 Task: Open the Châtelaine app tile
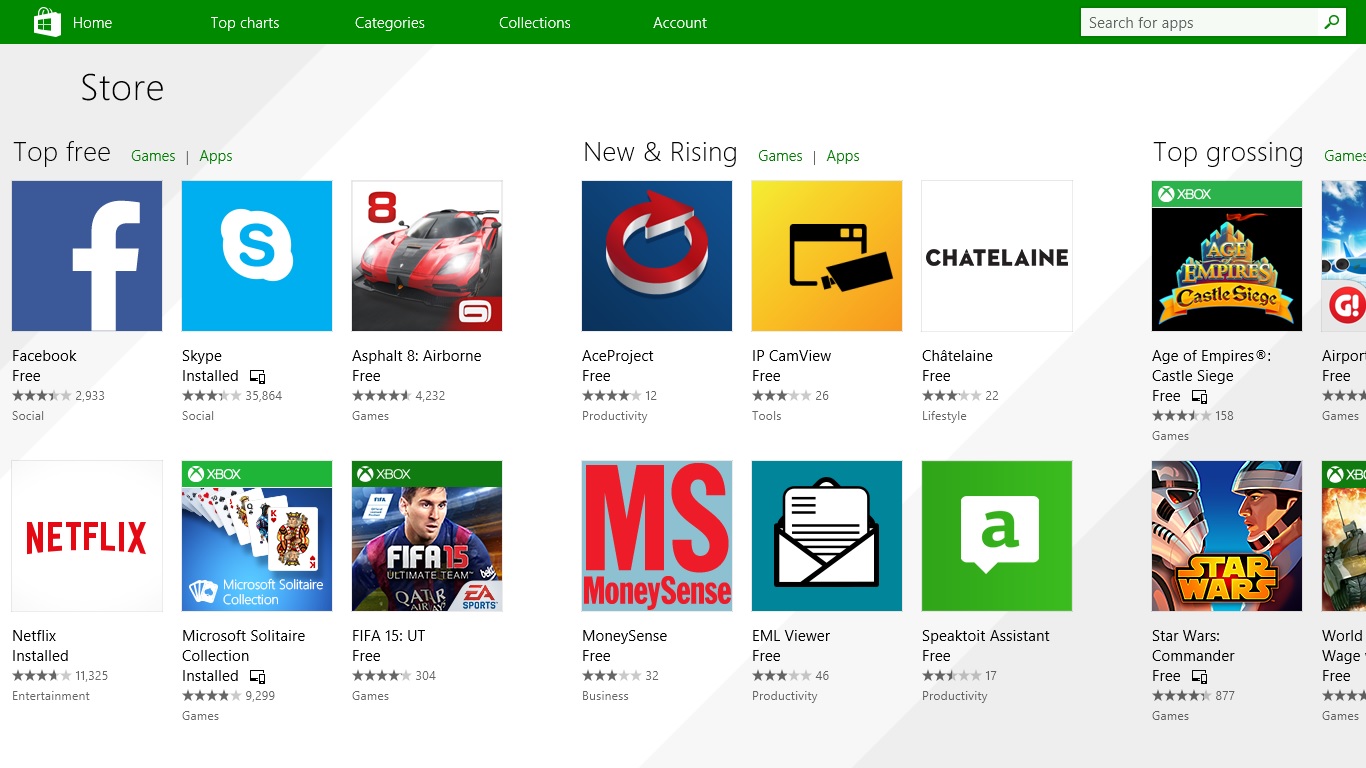click(997, 256)
